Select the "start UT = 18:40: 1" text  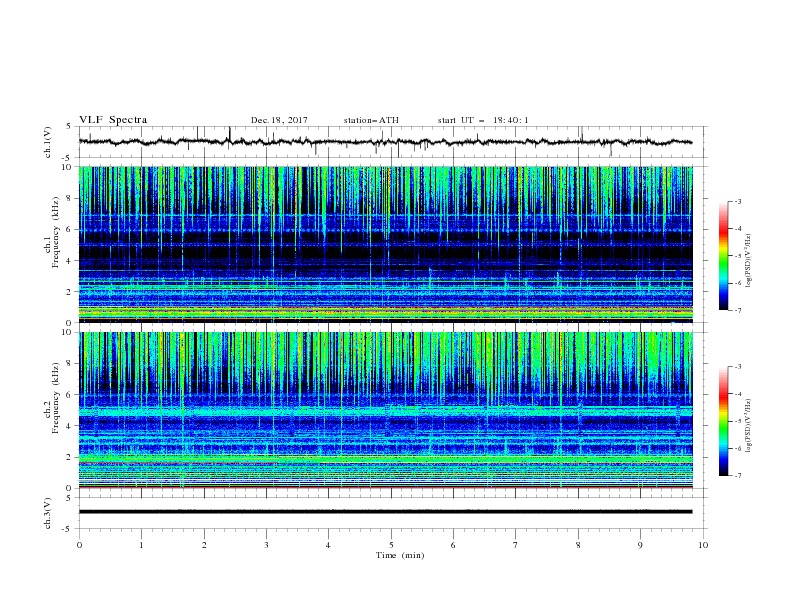pyautogui.click(x=483, y=120)
